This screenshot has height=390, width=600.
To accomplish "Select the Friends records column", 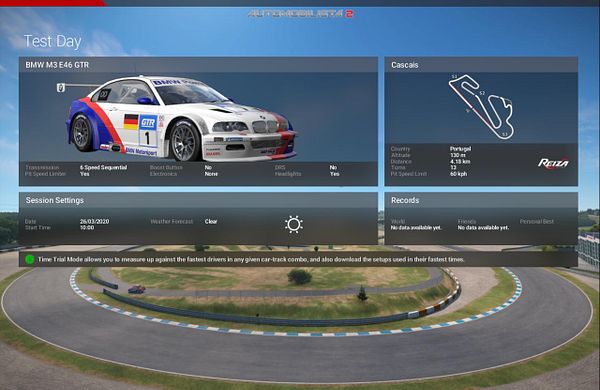I will pos(483,225).
